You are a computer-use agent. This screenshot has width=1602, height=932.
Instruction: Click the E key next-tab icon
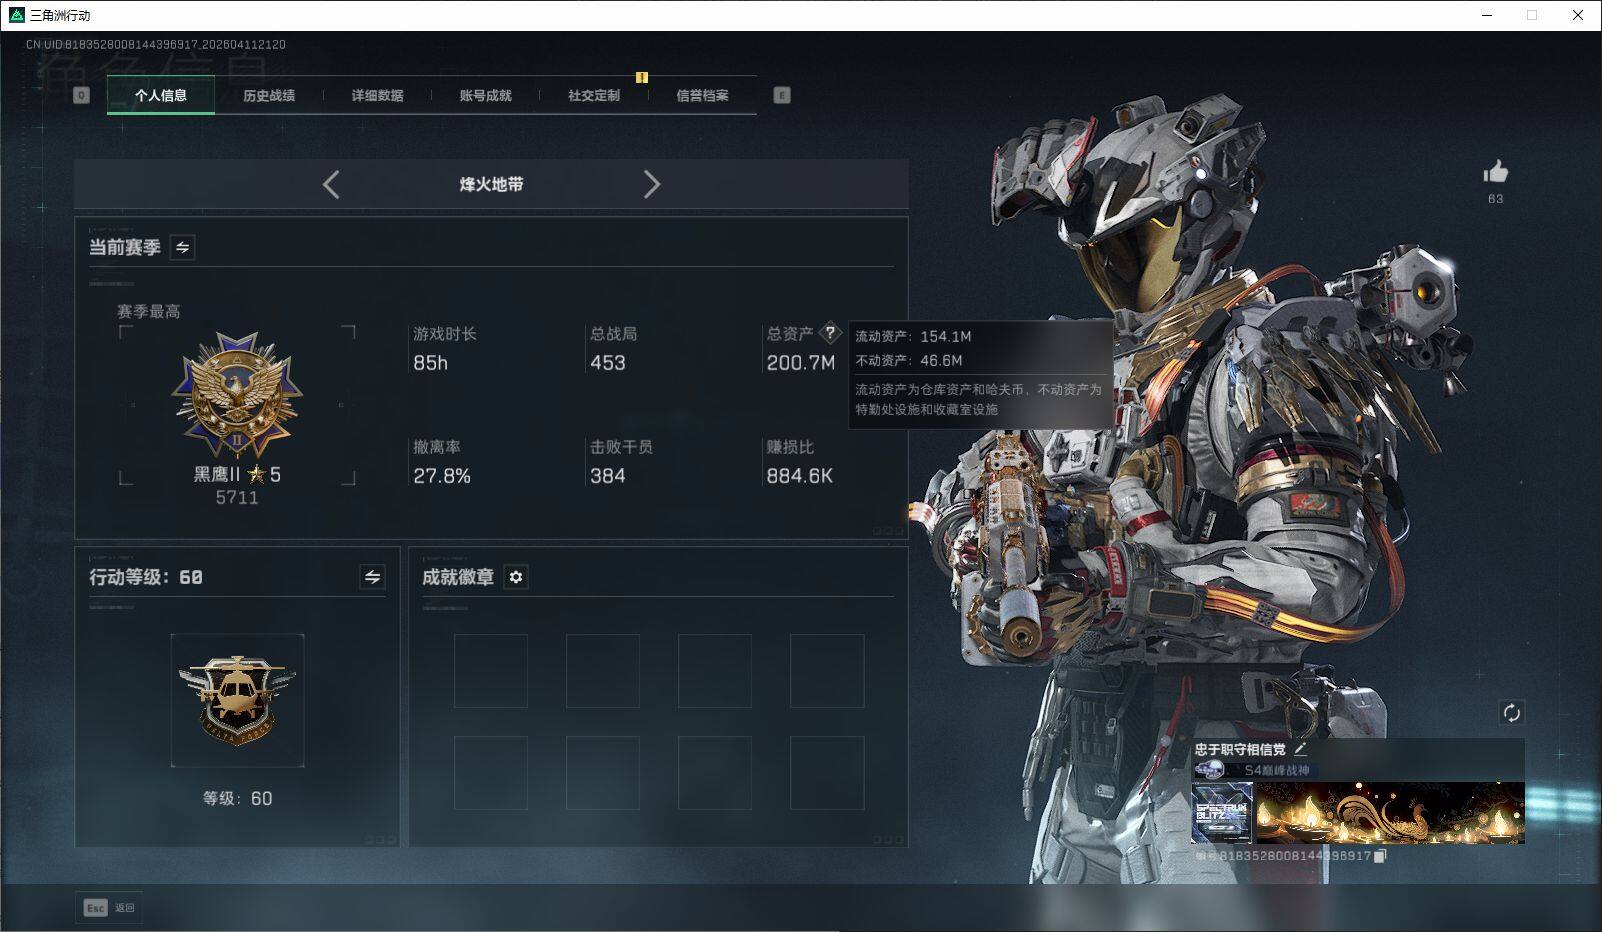pyautogui.click(x=782, y=95)
